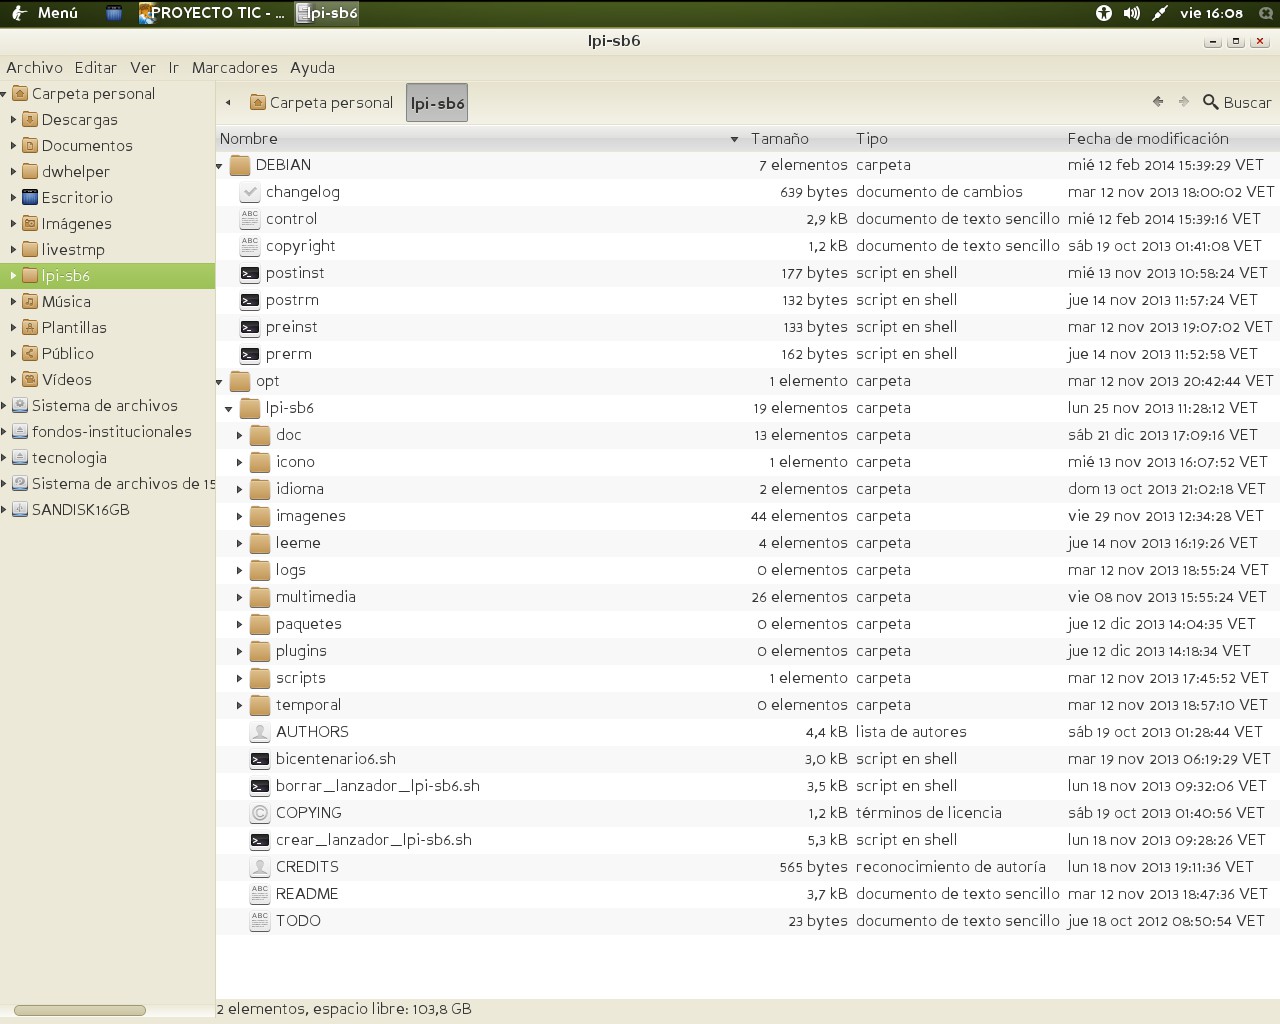Screen dimensions: 1280x1024
Task: Open the Archivo menu
Action: point(34,68)
